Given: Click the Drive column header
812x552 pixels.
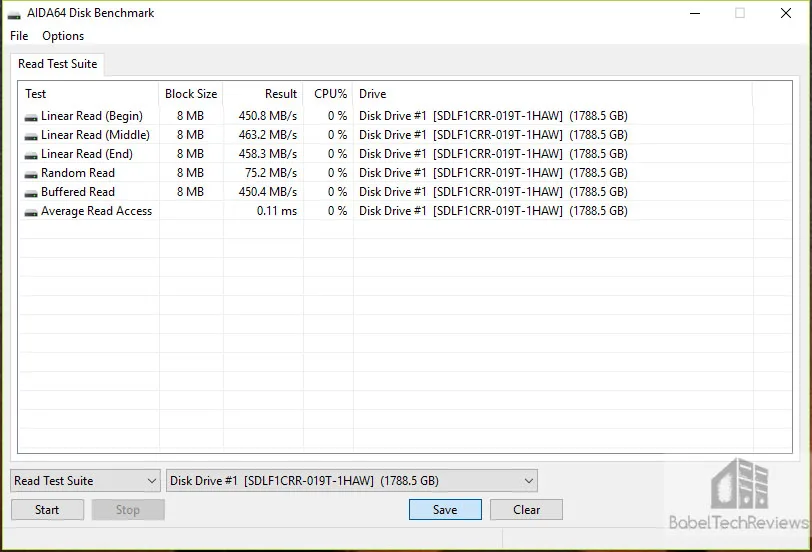Looking at the screenshot, I should tap(553, 94).
